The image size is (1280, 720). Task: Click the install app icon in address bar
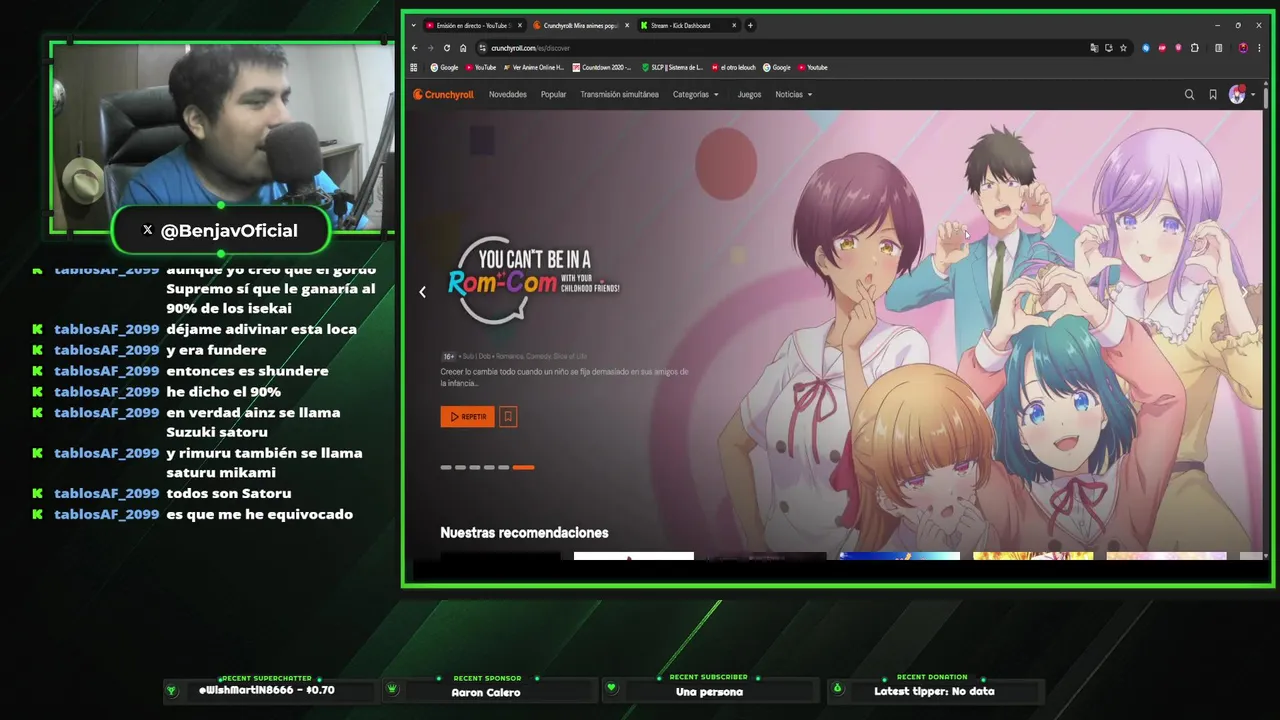[1108, 48]
